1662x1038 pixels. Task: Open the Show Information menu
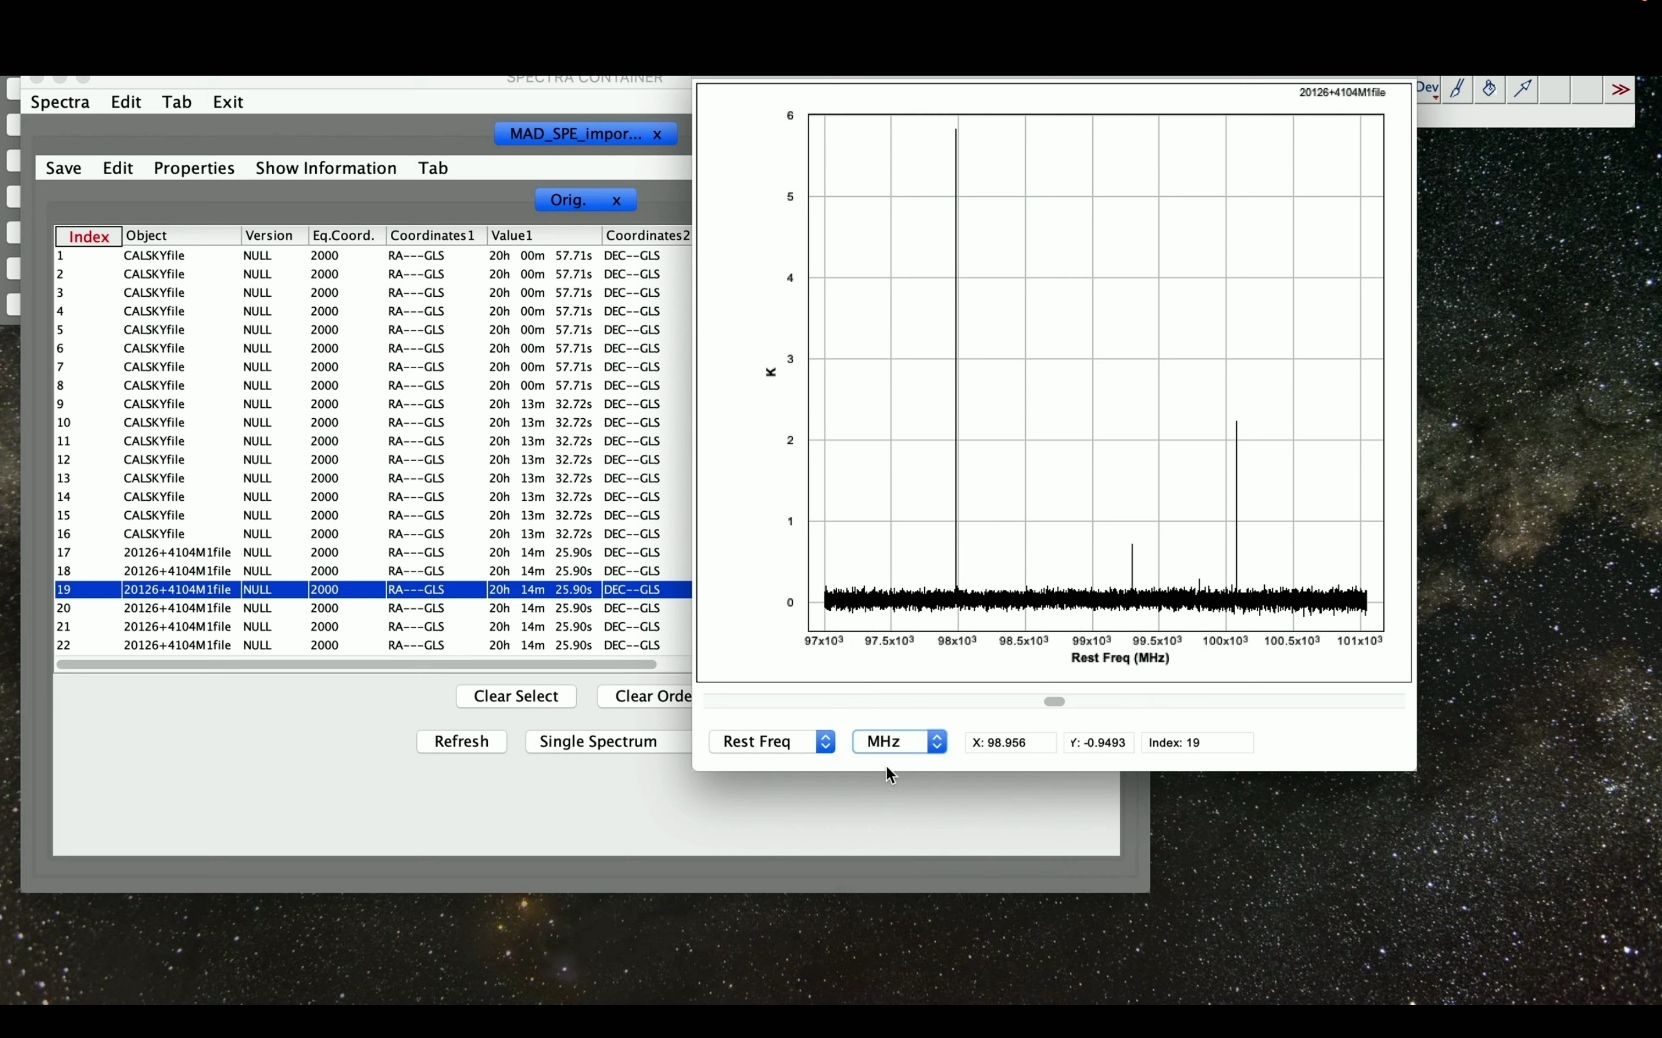point(326,168)
